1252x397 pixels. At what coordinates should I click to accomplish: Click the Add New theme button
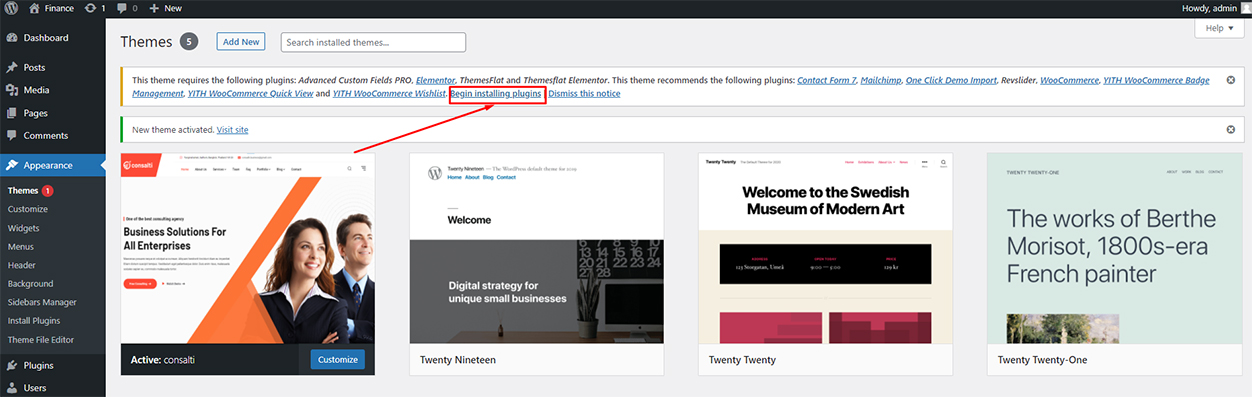point(241,42)
